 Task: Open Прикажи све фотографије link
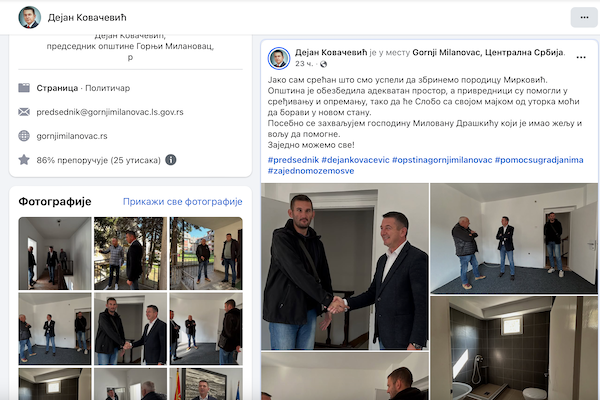(x=183, y=202)
